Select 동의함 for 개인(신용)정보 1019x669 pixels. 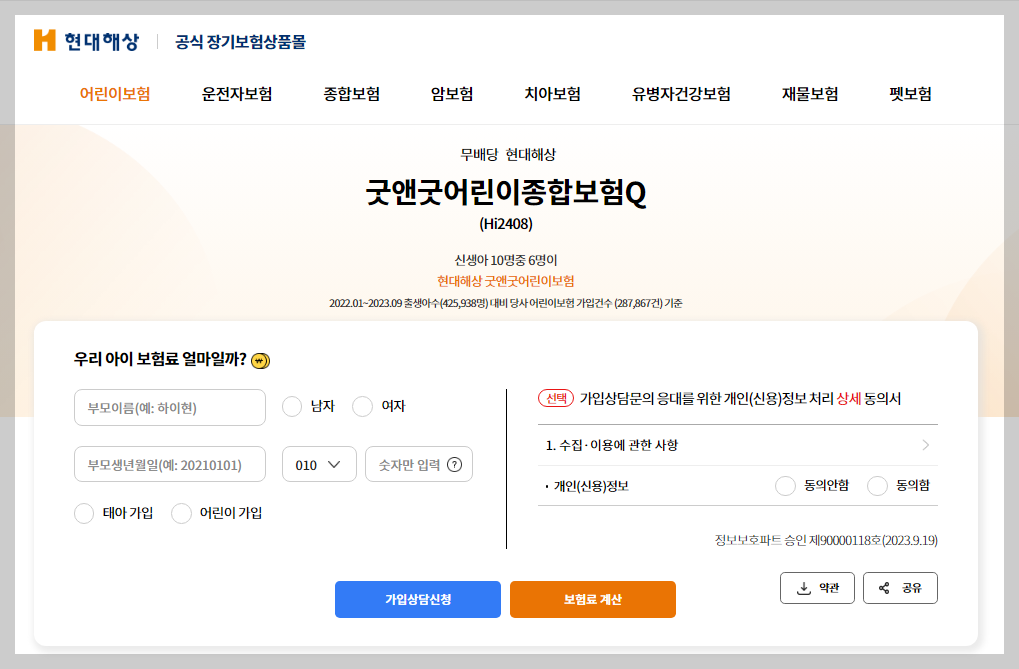pos(877,486)
